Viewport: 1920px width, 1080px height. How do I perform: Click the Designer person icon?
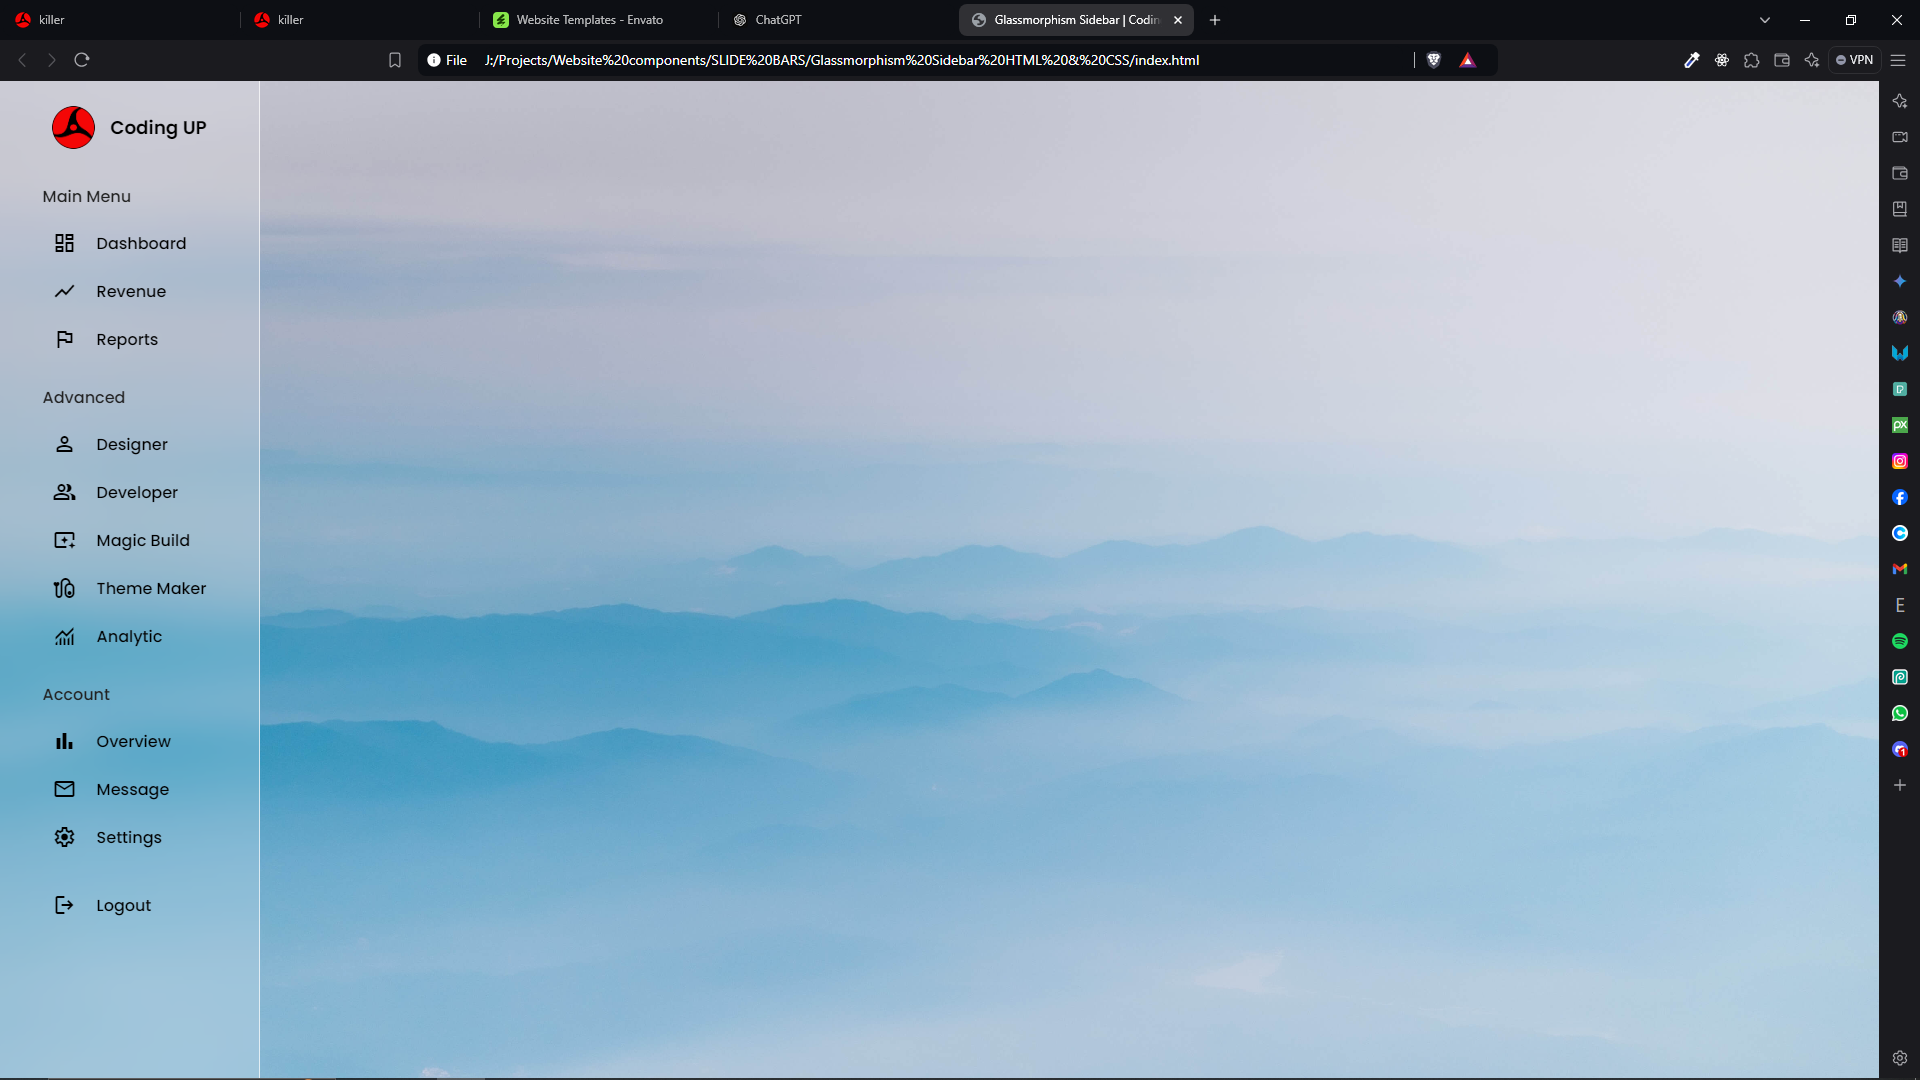(x=65, y=444)
